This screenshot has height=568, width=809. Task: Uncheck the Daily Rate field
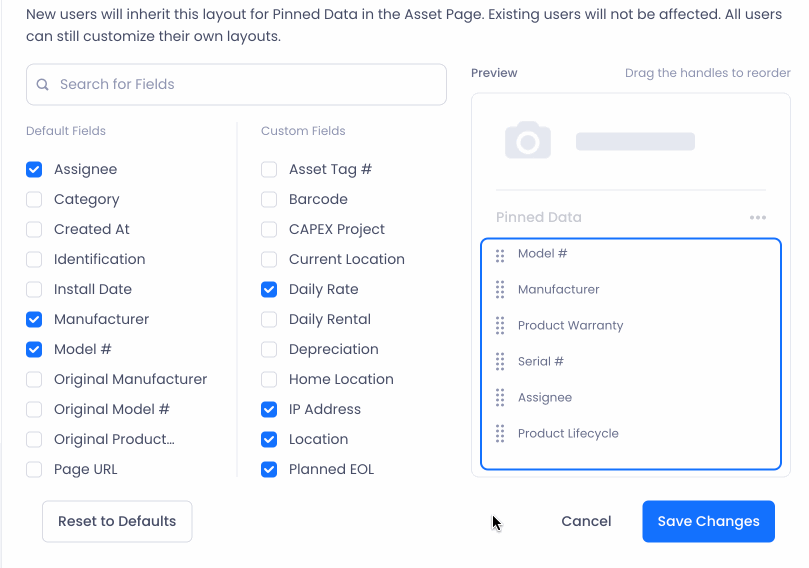coord(269,289)
